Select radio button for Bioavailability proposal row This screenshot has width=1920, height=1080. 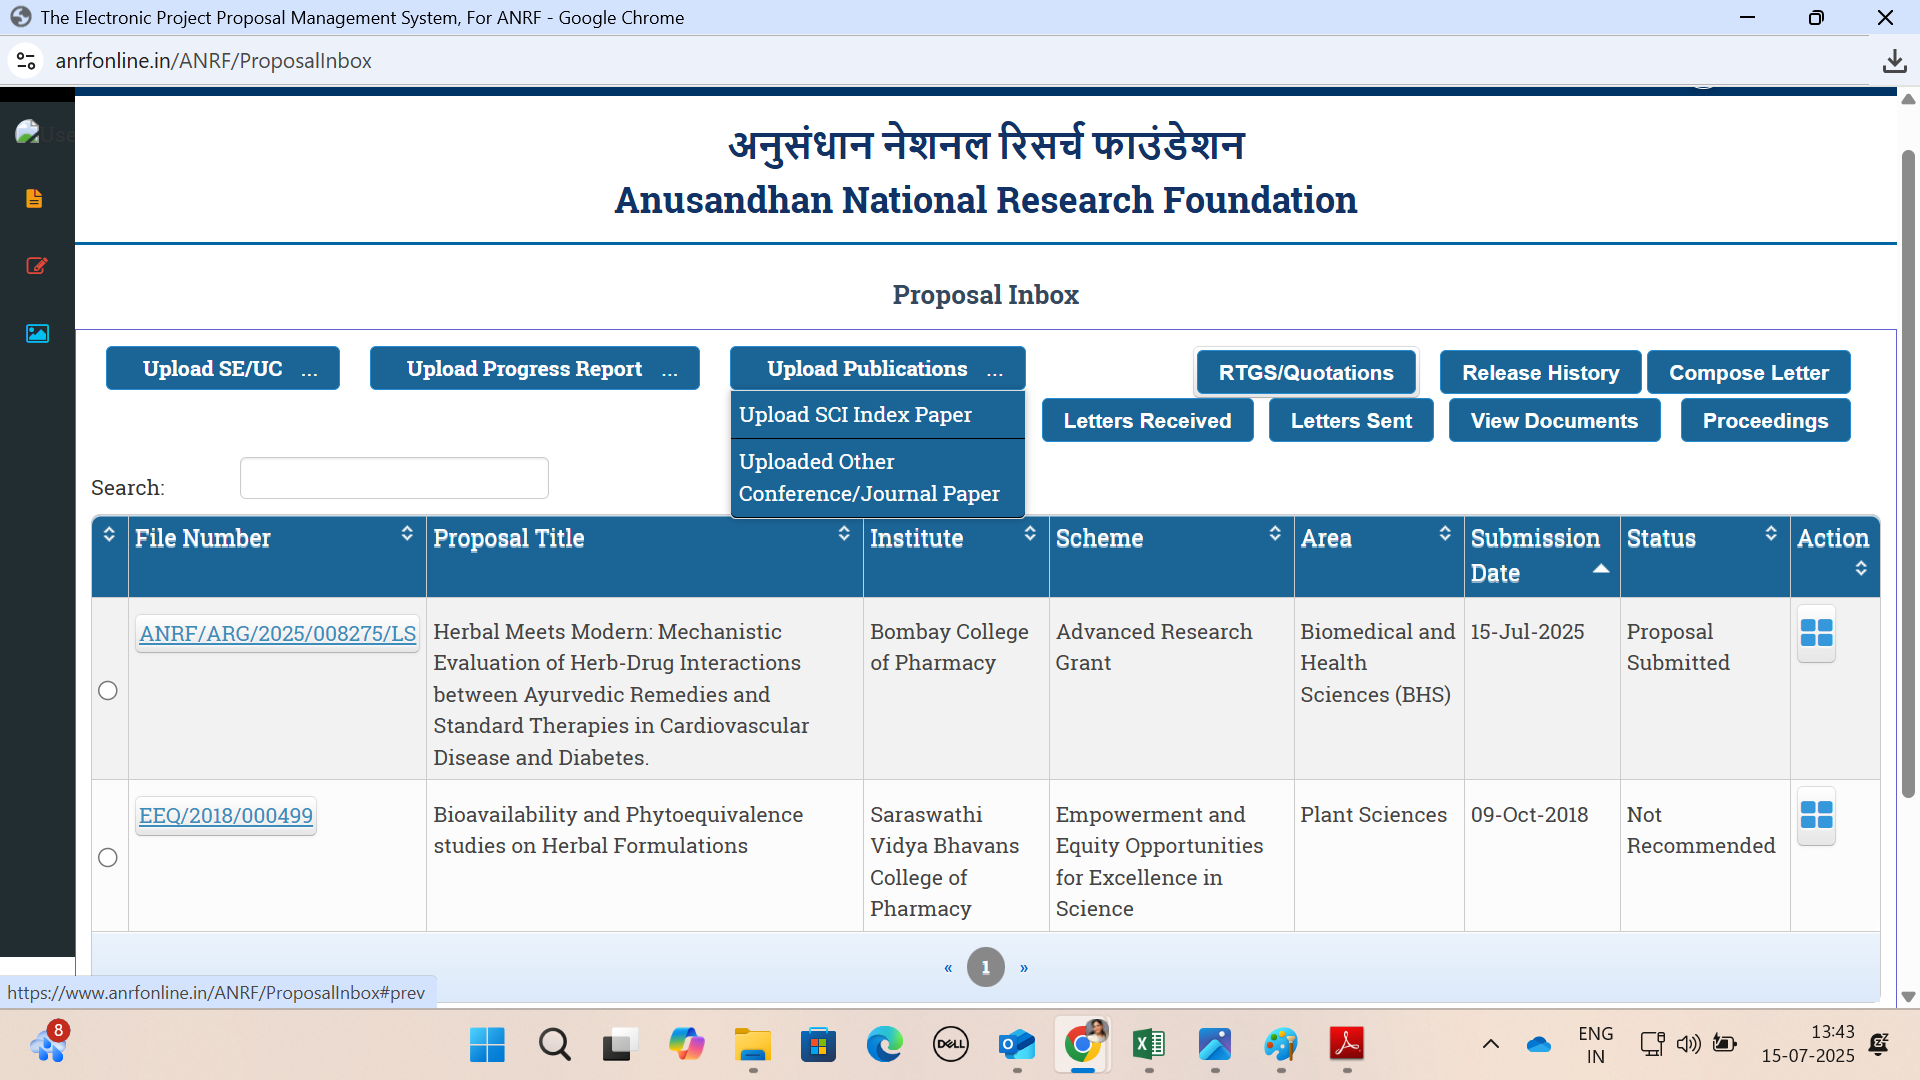point(108,858)
